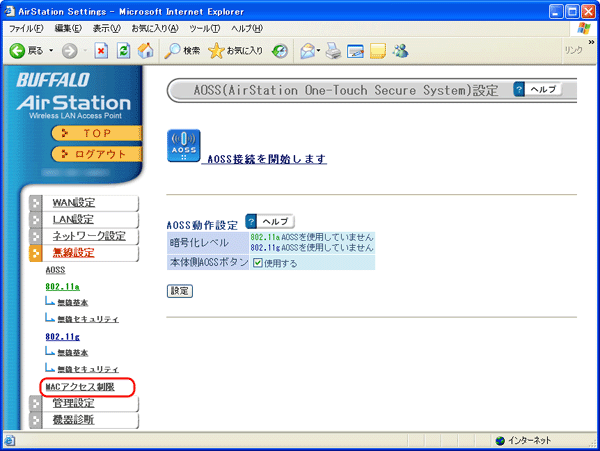Viewport: 600px width, 451px height.
Task: Print the page with the printer icon
Action: click(333, 50)
